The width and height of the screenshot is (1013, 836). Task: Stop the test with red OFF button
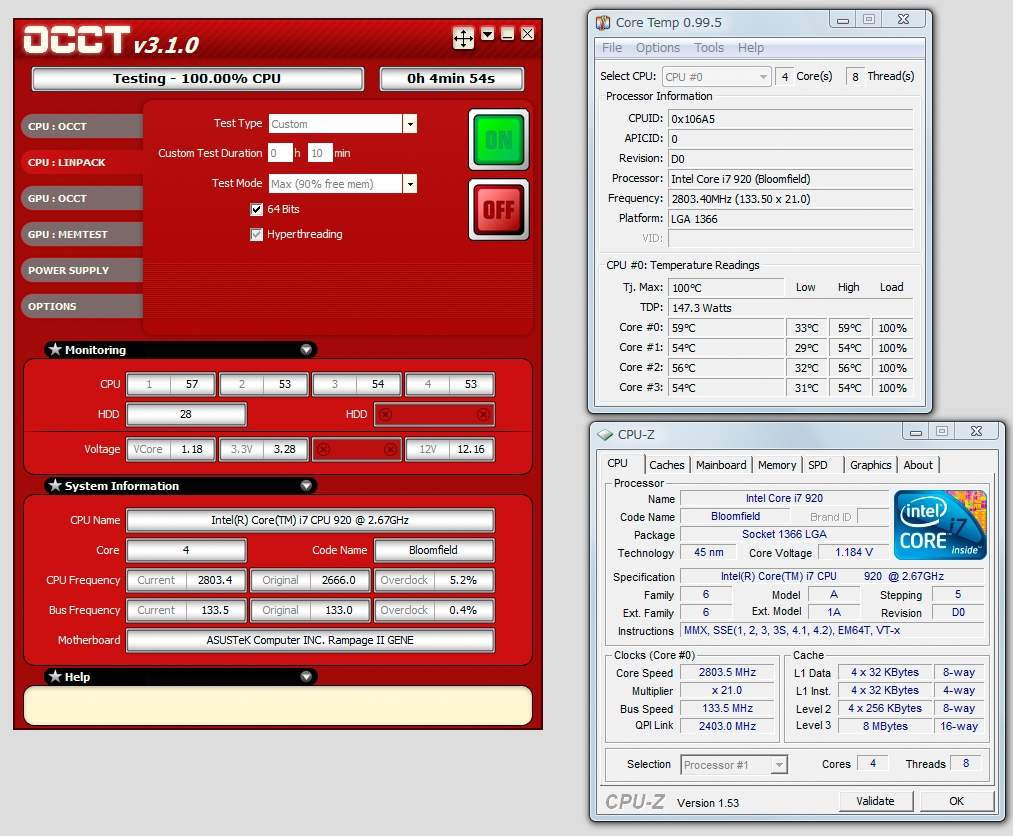point(499,209)
